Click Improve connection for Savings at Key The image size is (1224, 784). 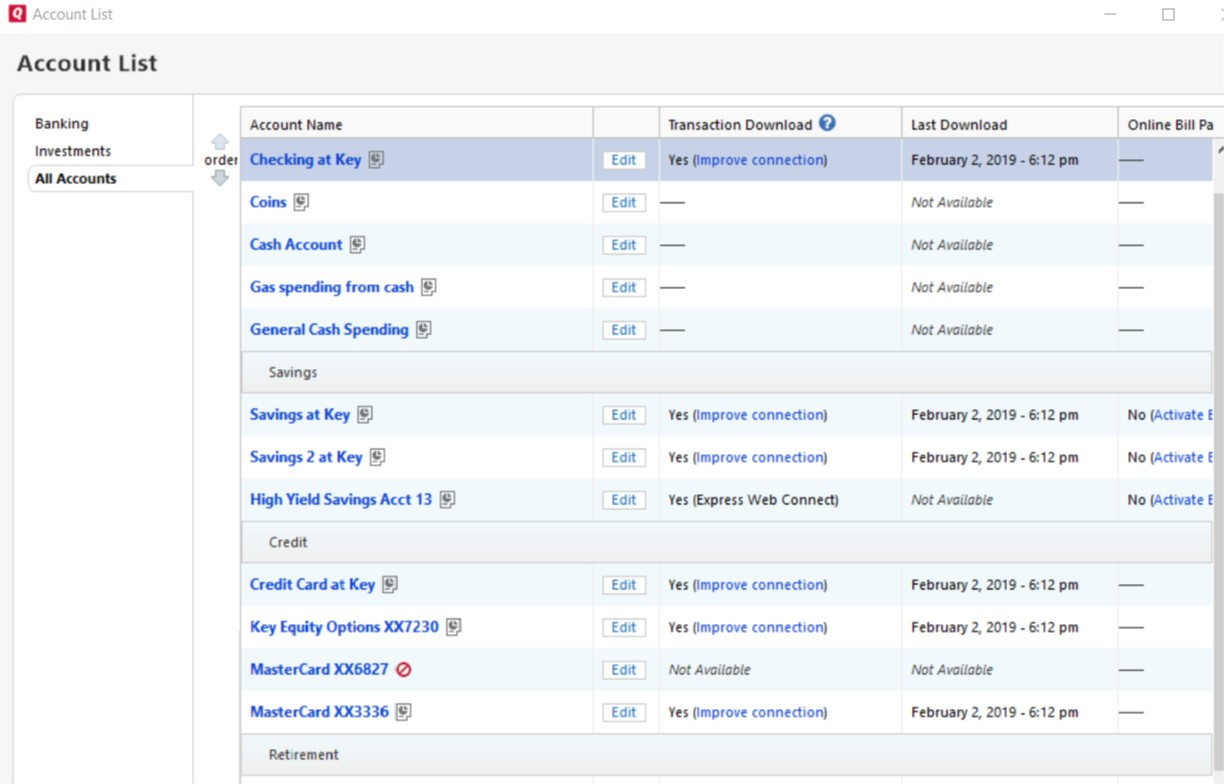pyautogui.click(x=760, y=415)
